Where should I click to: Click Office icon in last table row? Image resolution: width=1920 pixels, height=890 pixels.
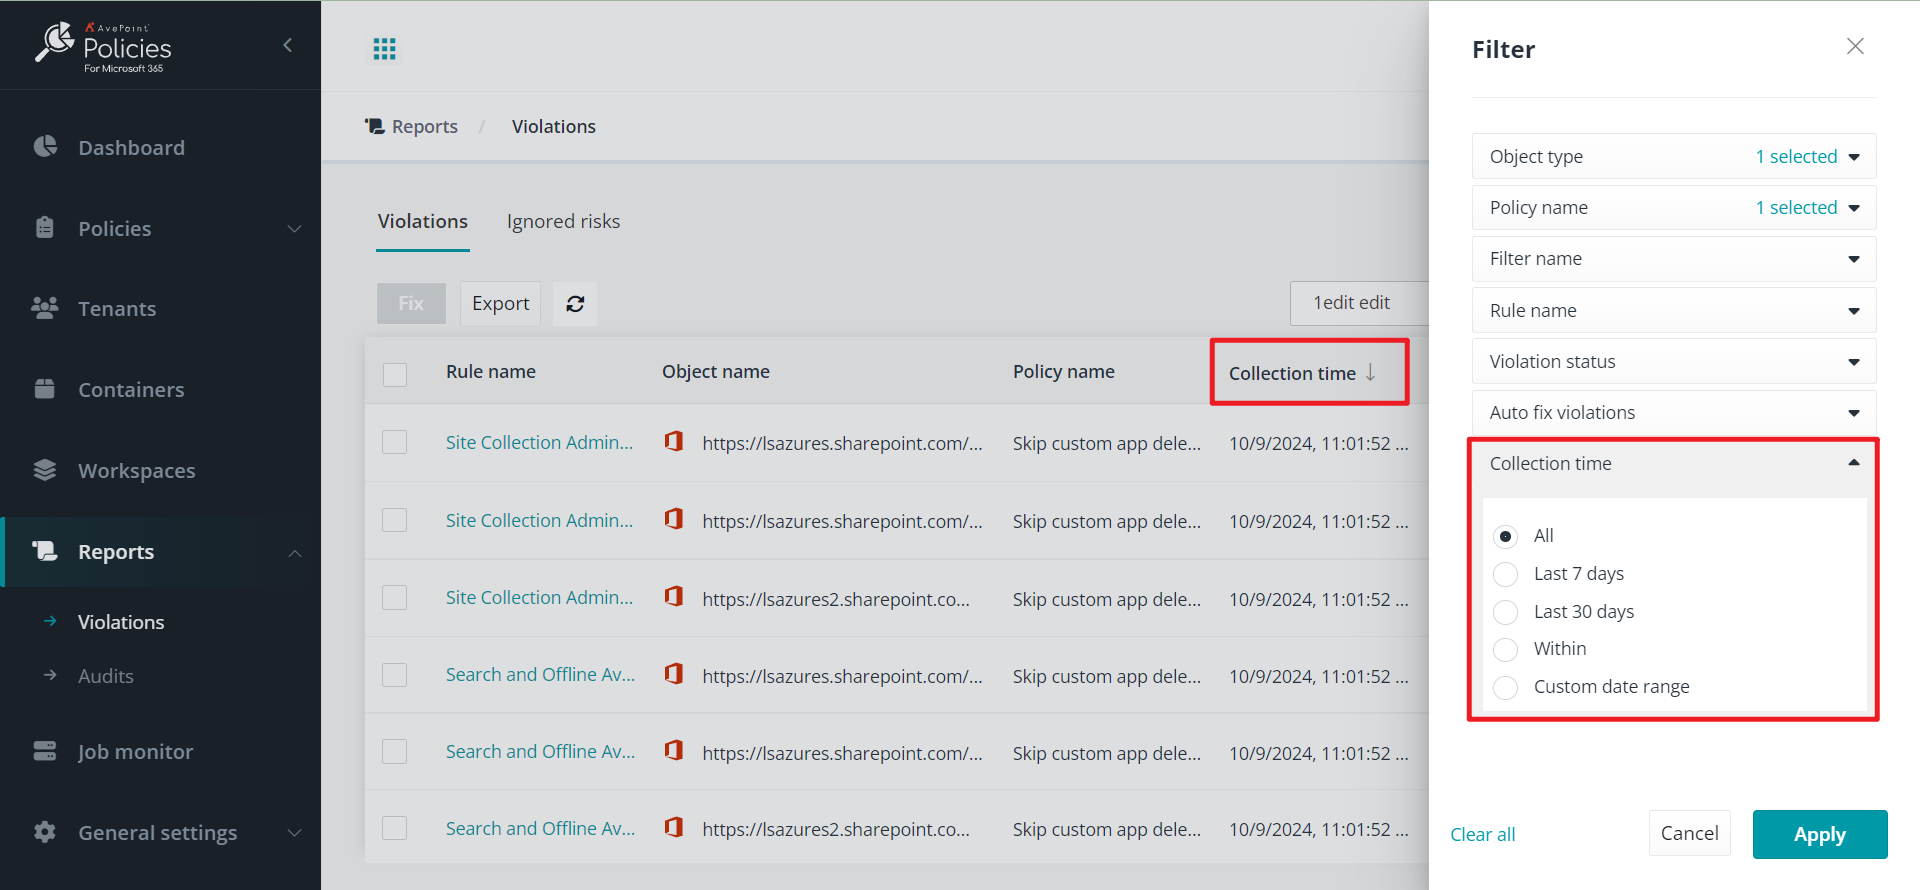coord(674,828)
